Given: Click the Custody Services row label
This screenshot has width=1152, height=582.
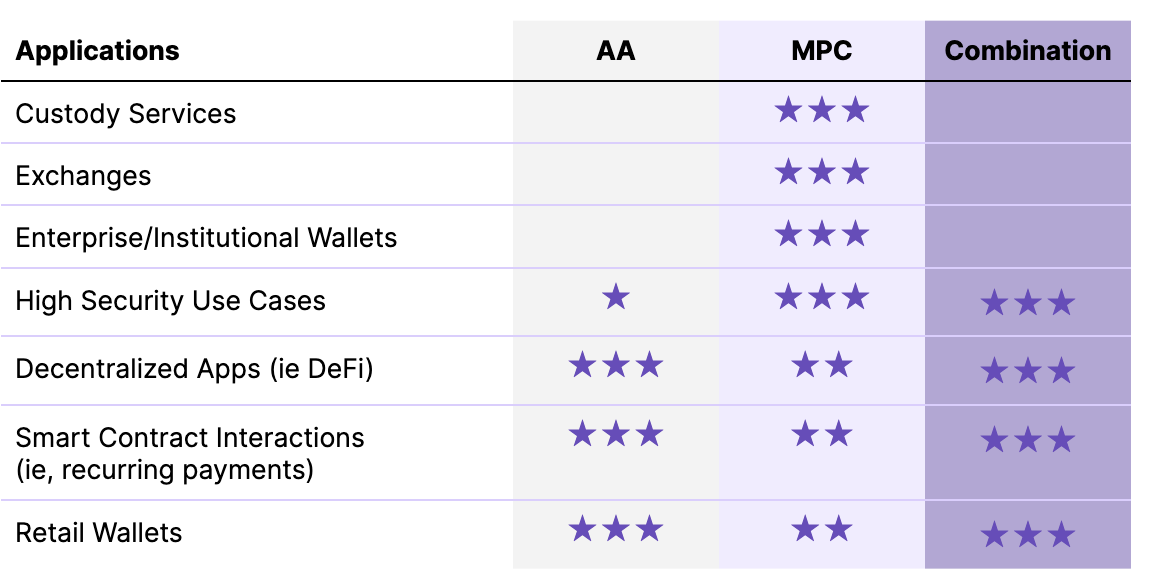Looking at the screenshot, I should click(x=126, y=113).
